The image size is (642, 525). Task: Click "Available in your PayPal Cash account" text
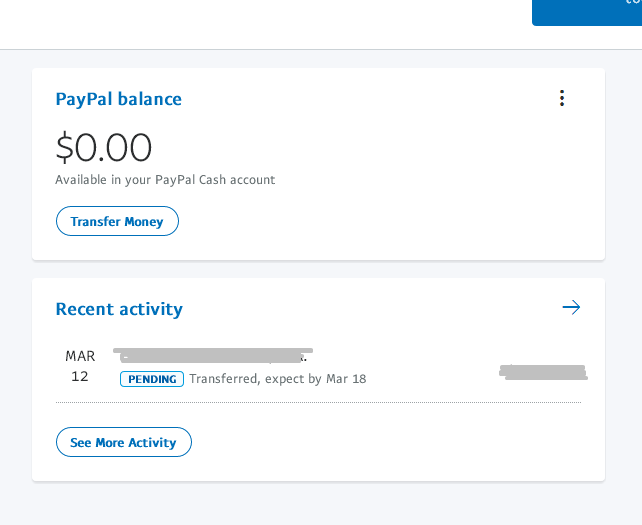pyautogui.click(x=165, y=180)
